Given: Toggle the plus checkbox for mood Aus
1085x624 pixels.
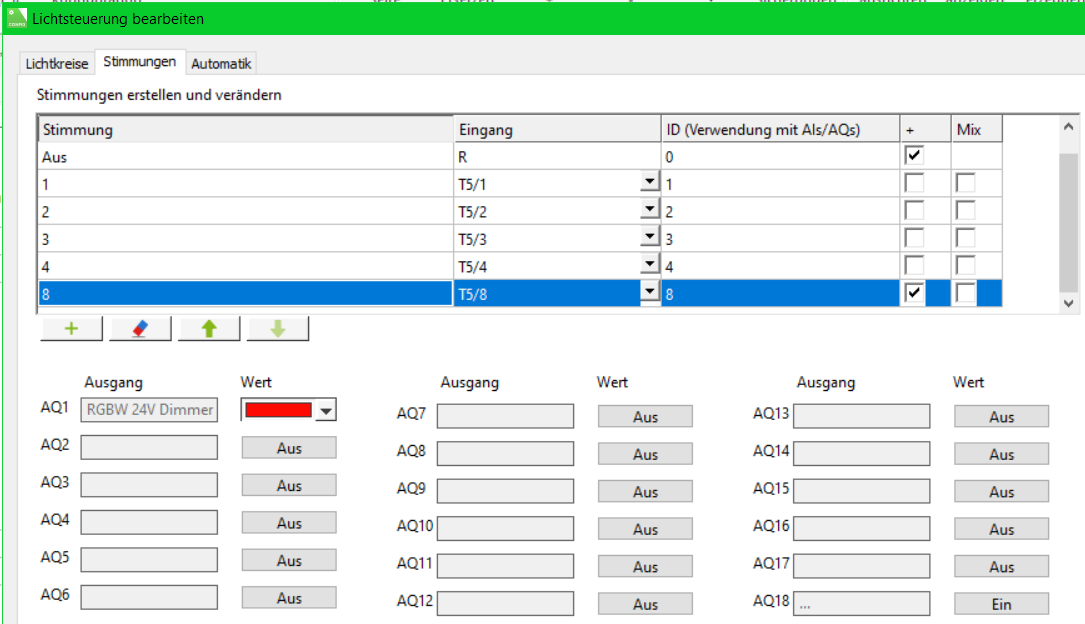Looking at the screenshot, I should click(x=913, y=156).
